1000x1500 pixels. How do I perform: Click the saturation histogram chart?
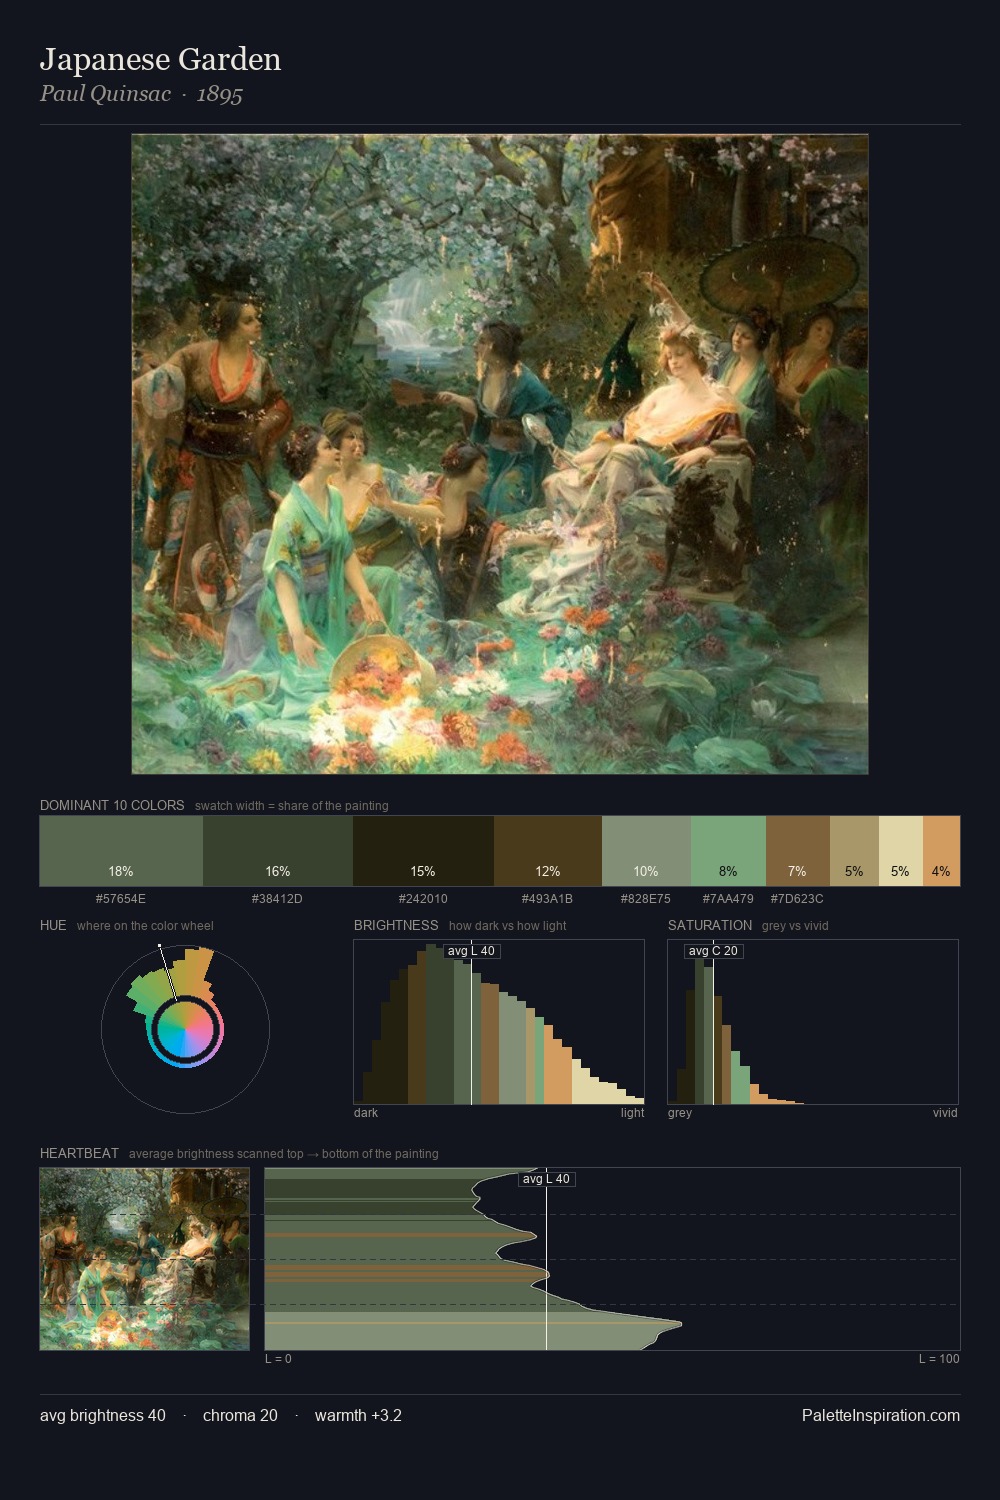[813, 1022]
